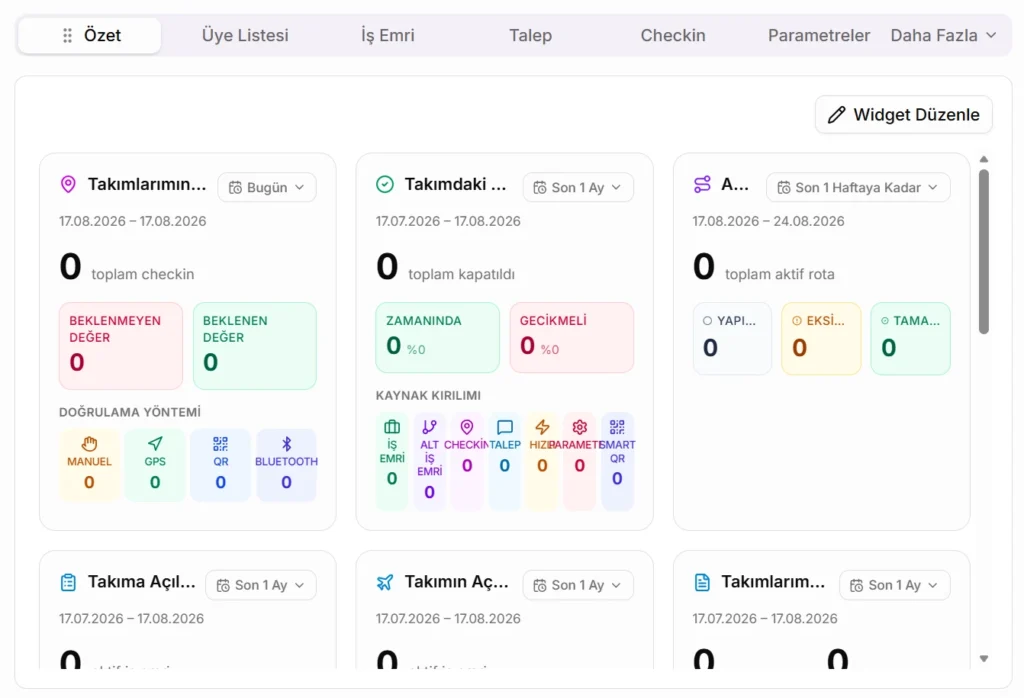Click the date range 17.08.2026 – 24.08.2026
Image resolution: width=1024 pixels, height=698 pixels.
(x=768, y=221)
